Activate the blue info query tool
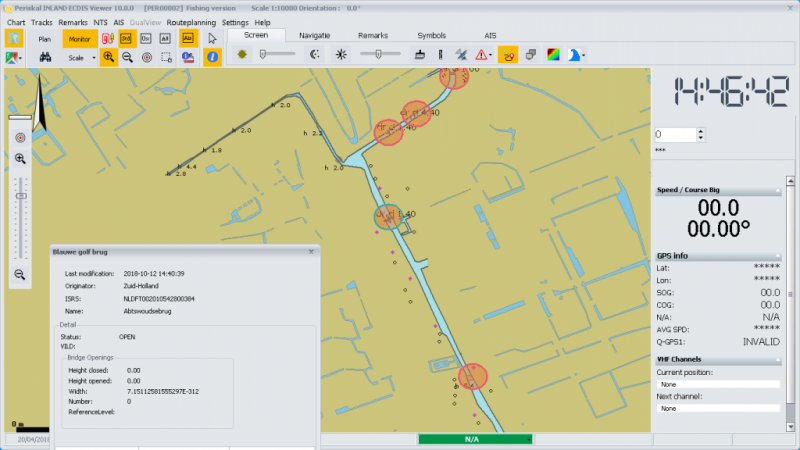The height and width of the screenshot is (450, 800). (212, 58)
